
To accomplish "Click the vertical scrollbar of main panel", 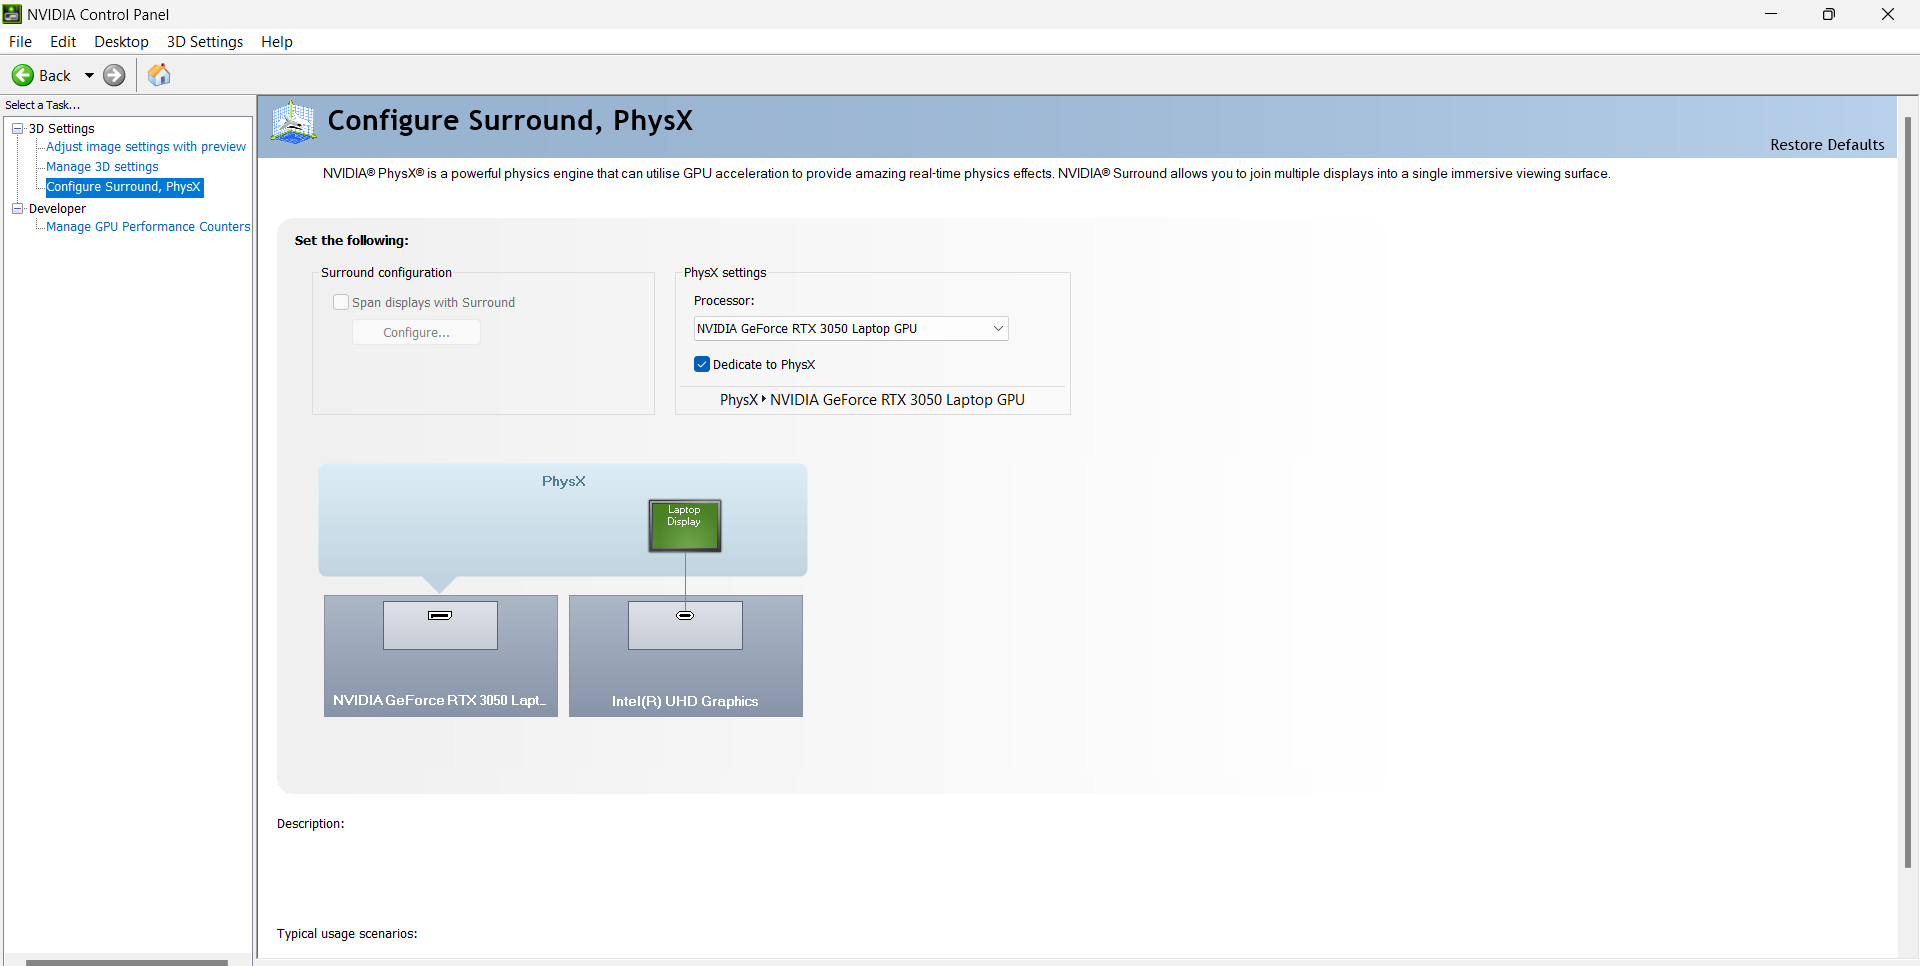I will pos(1908,492).
